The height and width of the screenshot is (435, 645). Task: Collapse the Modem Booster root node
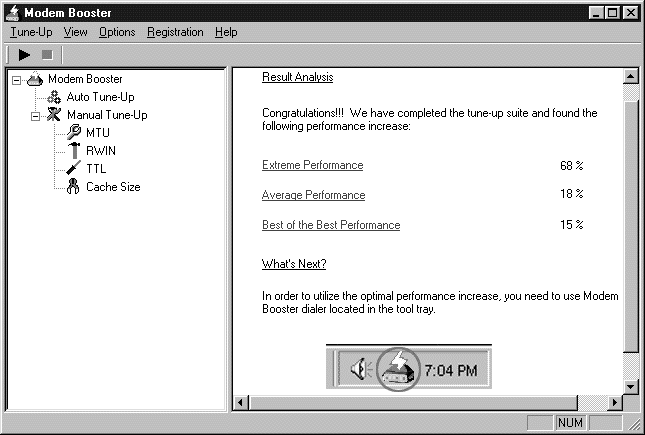tap(16, 80)
